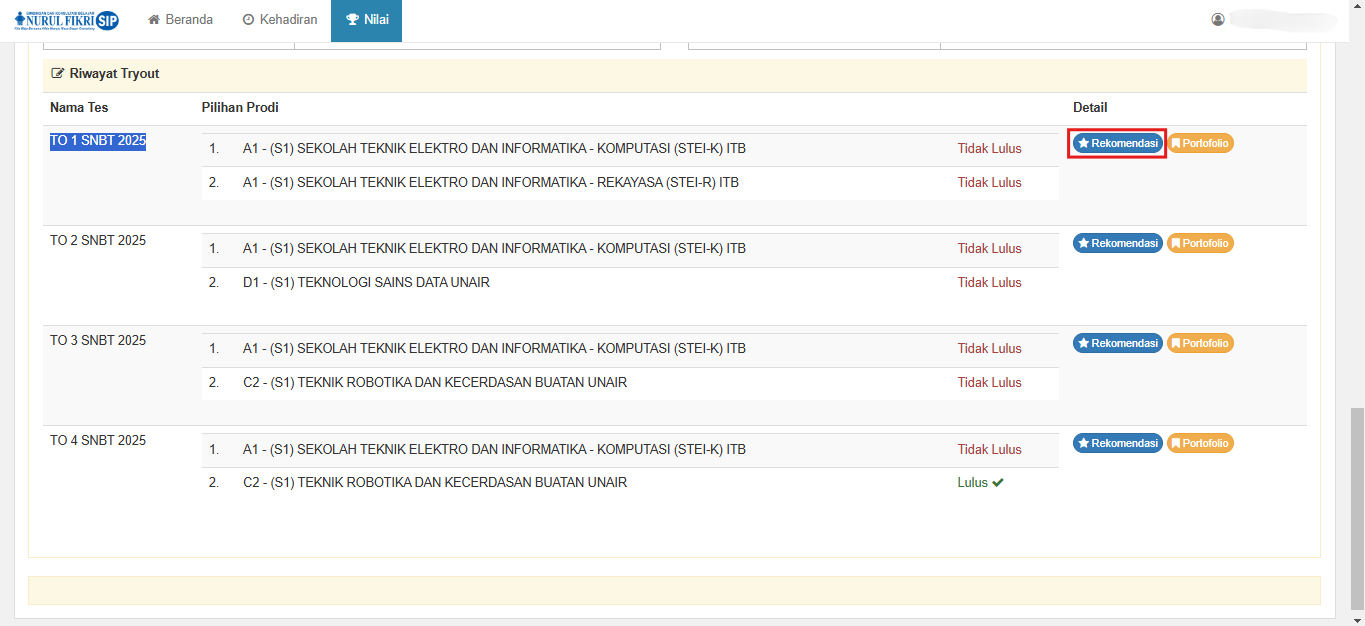Open Portofolio for TO 2 SNBT 2025
This screenshot has width=1365, height=626.
coord(1200,243)
